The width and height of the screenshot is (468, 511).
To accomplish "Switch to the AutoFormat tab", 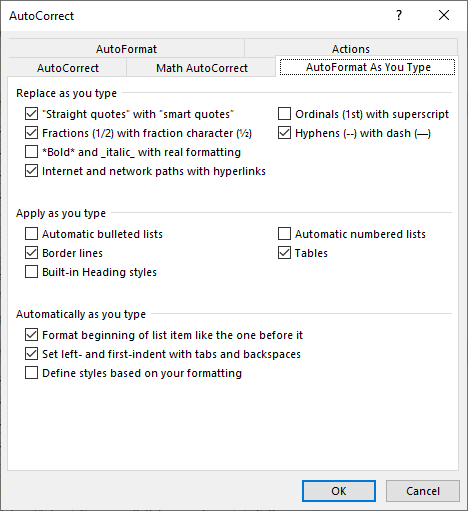I will pos(126,49).
